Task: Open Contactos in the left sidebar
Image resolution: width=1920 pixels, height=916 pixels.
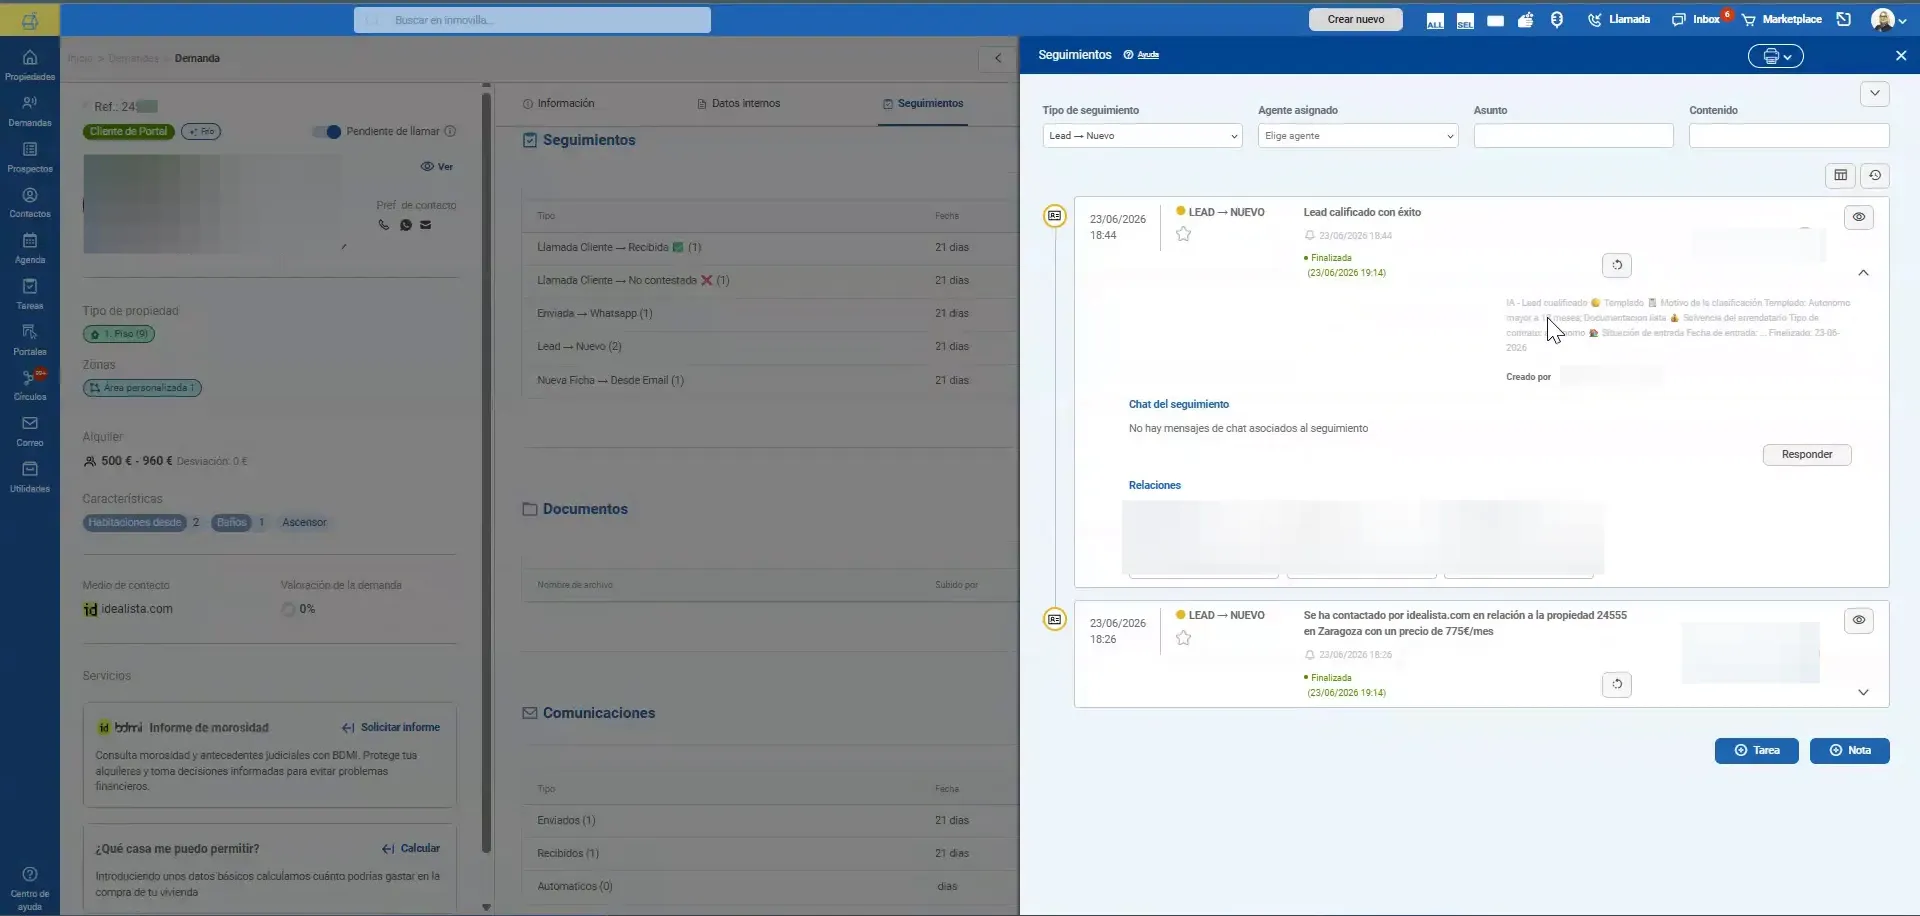Action: point(30,203)
